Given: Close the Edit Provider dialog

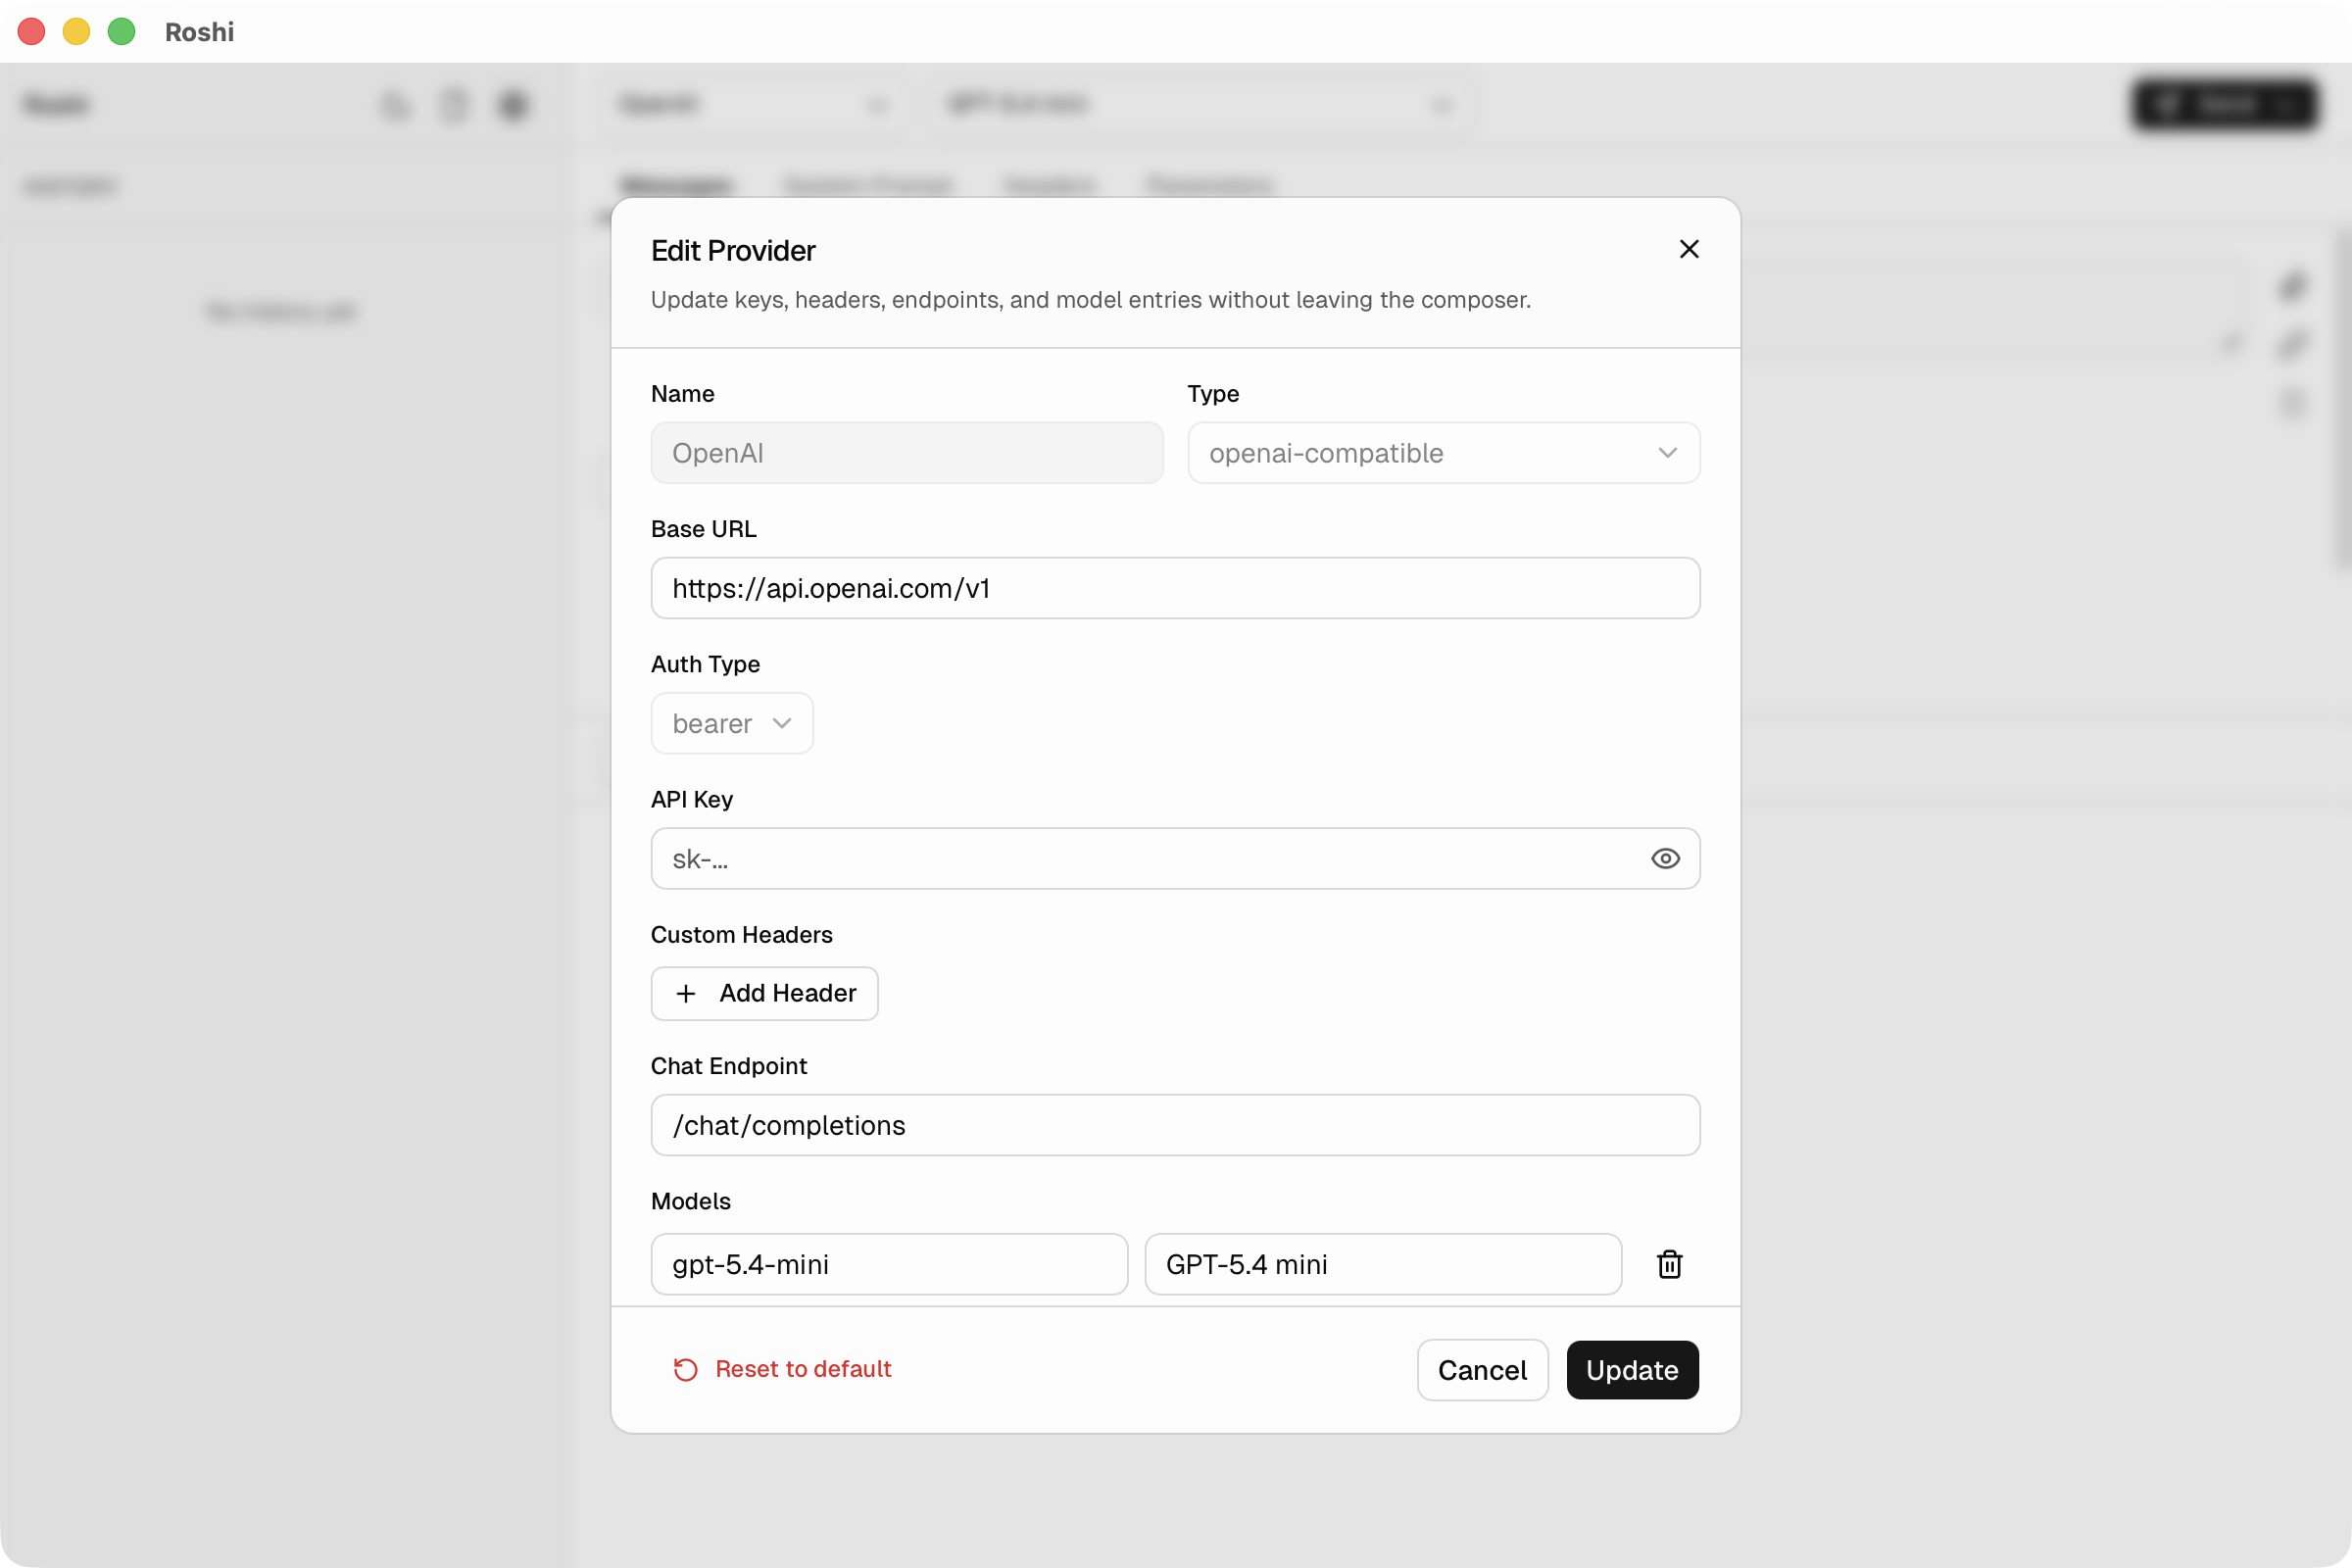Looking at the screenshot, I should coord(1689,249).
